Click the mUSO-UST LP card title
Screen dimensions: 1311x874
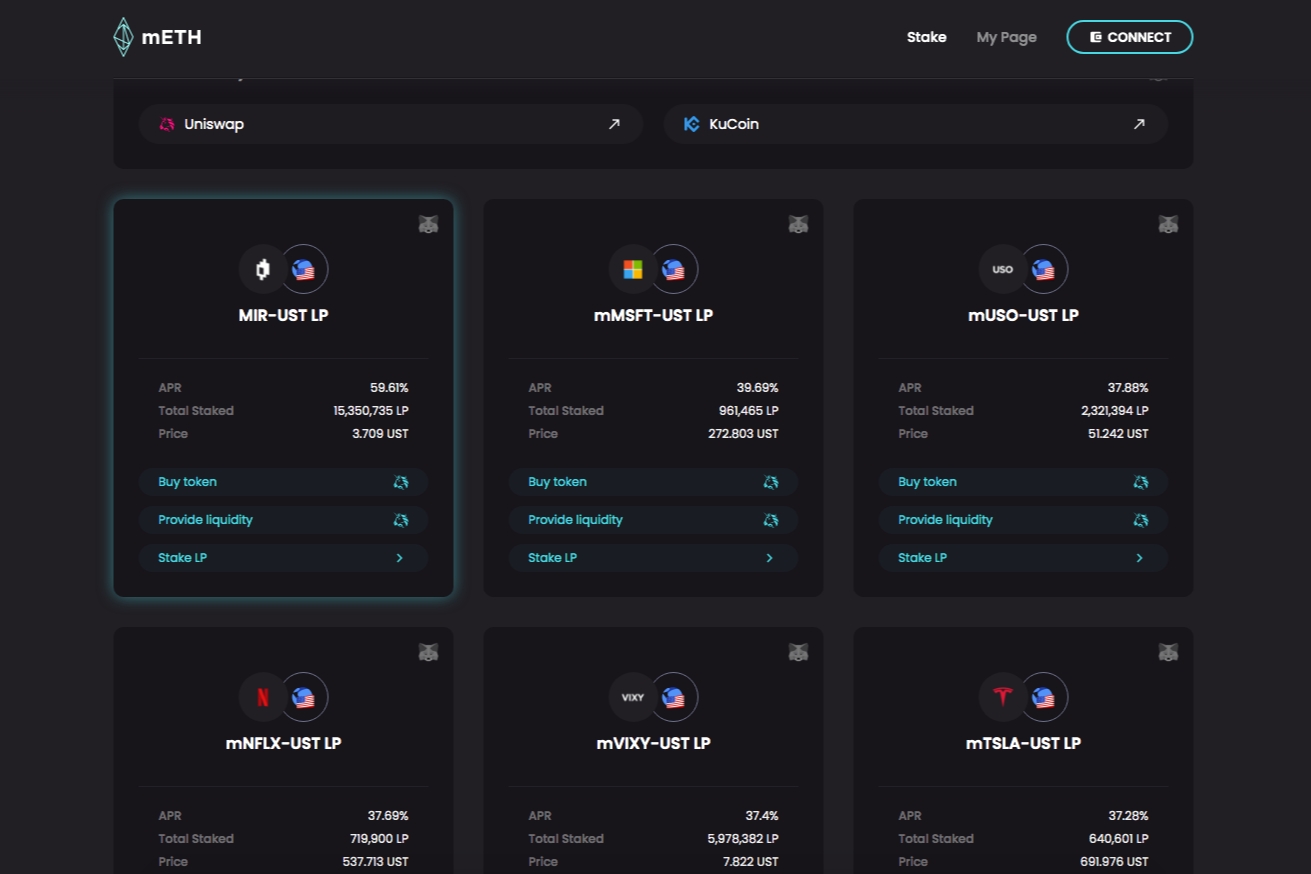click(x=1023, y=315)
